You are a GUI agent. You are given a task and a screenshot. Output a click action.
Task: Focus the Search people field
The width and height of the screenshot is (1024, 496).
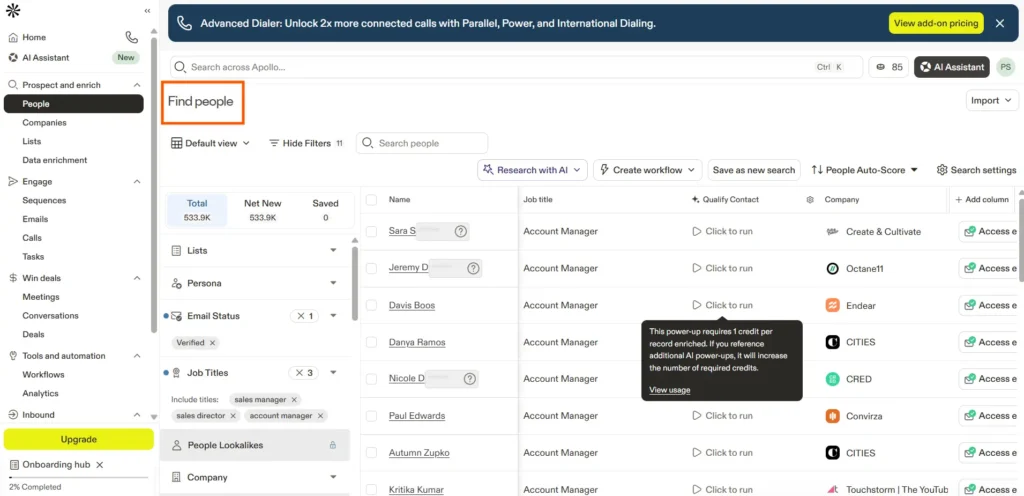point(422,143)
